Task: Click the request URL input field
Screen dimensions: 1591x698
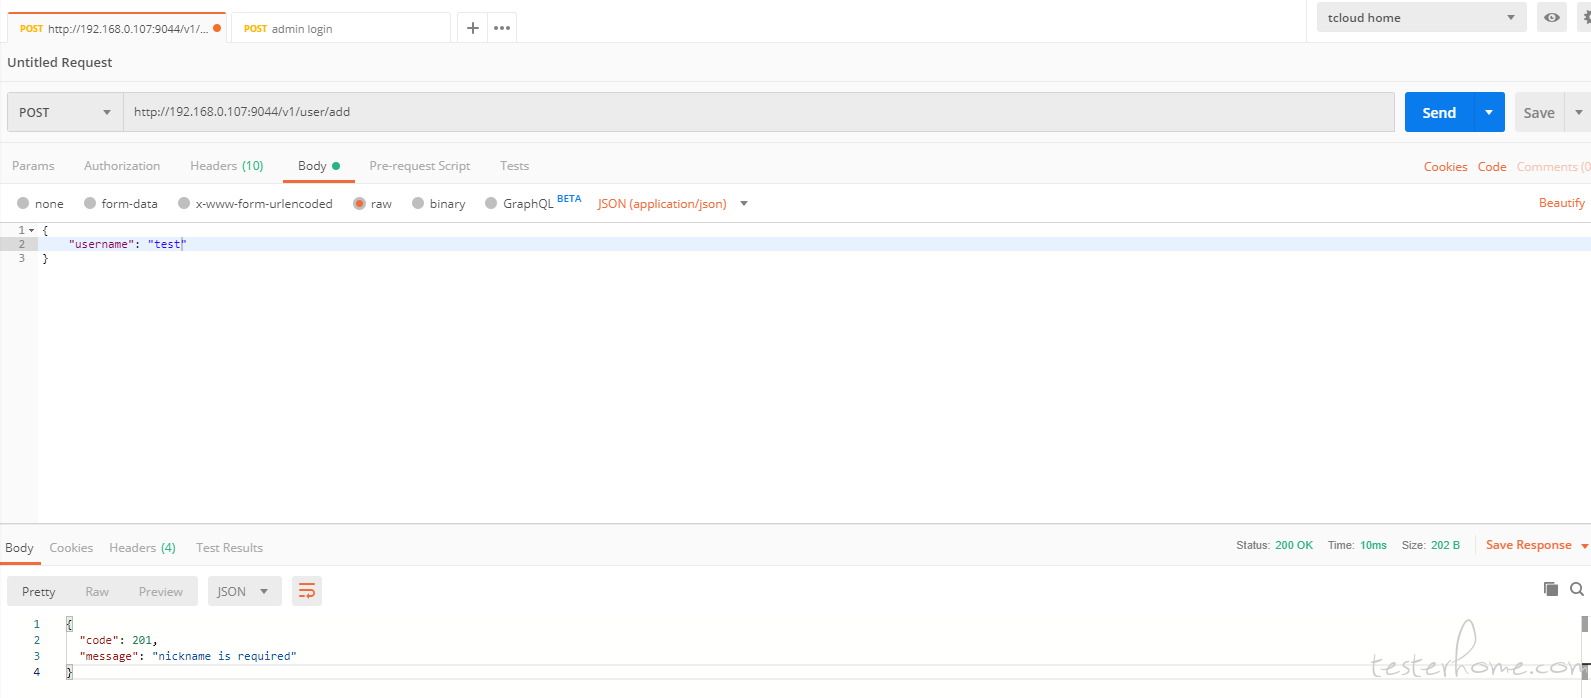Action: 758,112
